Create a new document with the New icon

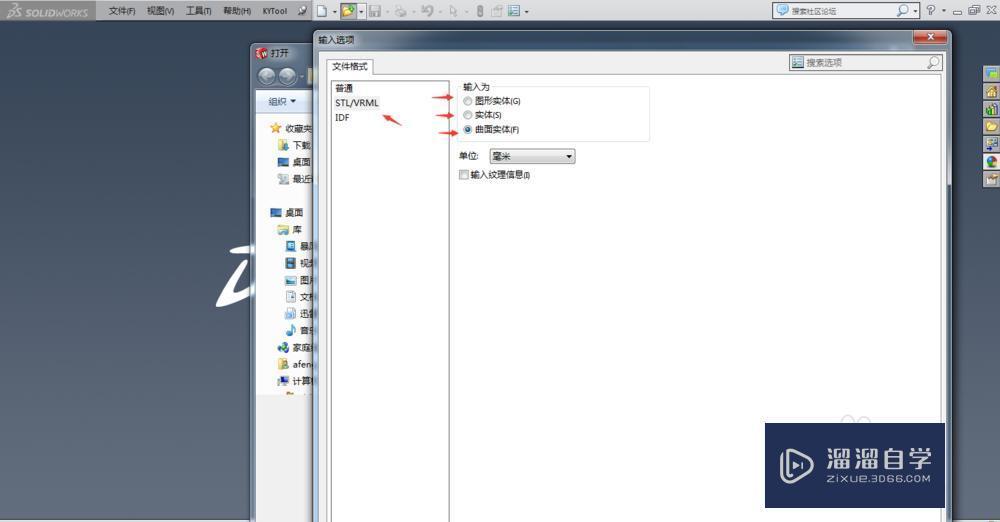coord(322,11)
